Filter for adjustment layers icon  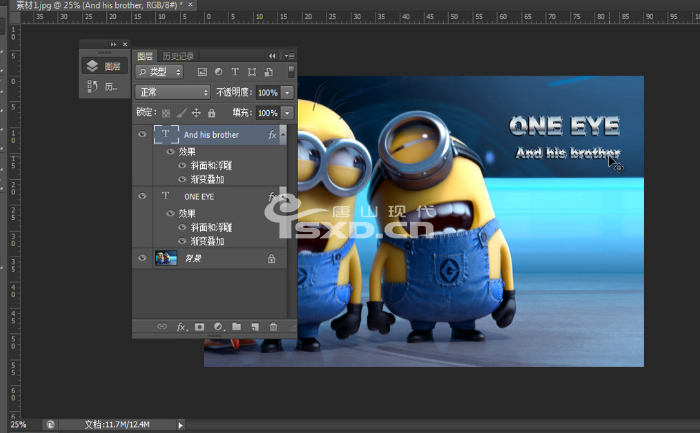coord(218,72)
